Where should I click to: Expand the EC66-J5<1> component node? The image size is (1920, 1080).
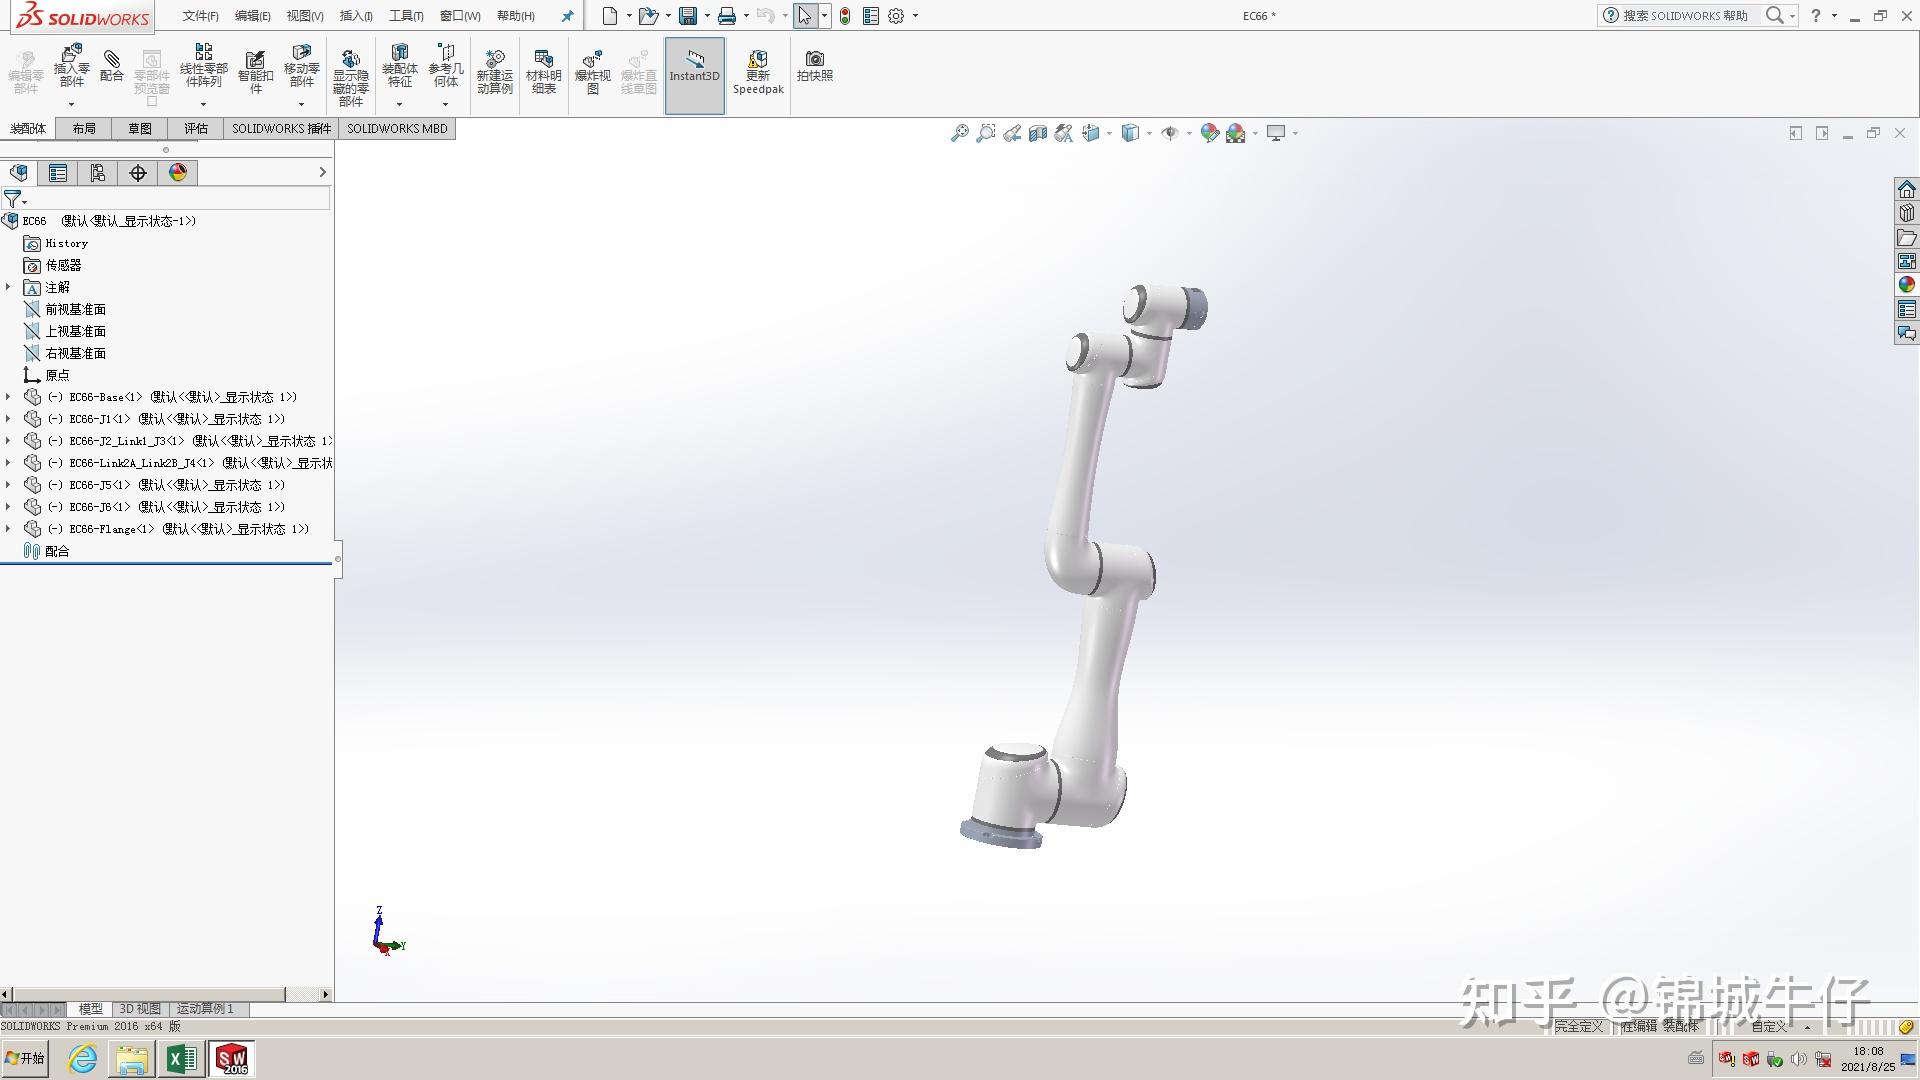[x=9, y=485]
